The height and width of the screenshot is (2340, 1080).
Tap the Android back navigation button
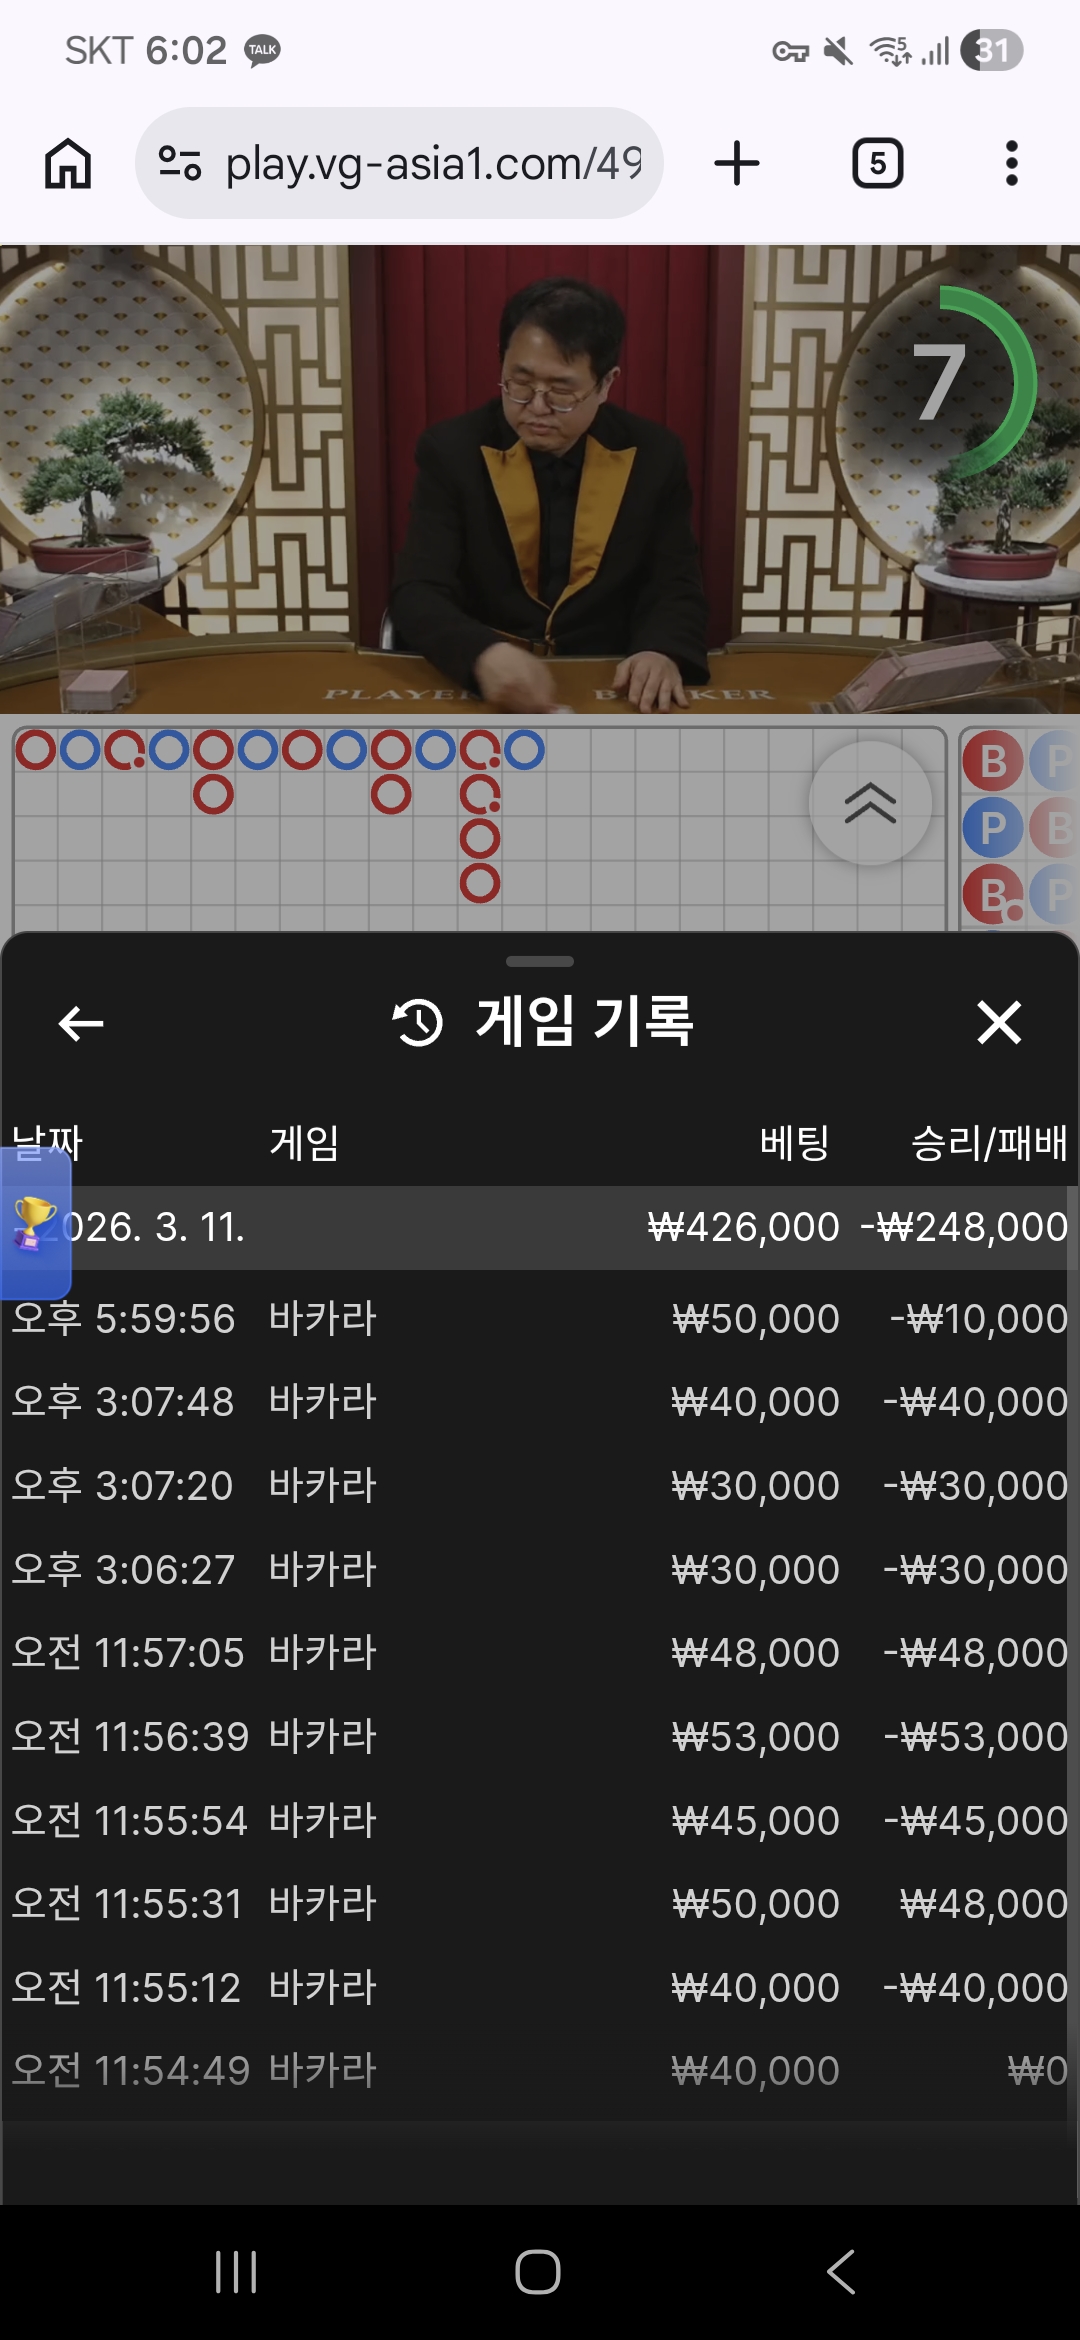841,2272
